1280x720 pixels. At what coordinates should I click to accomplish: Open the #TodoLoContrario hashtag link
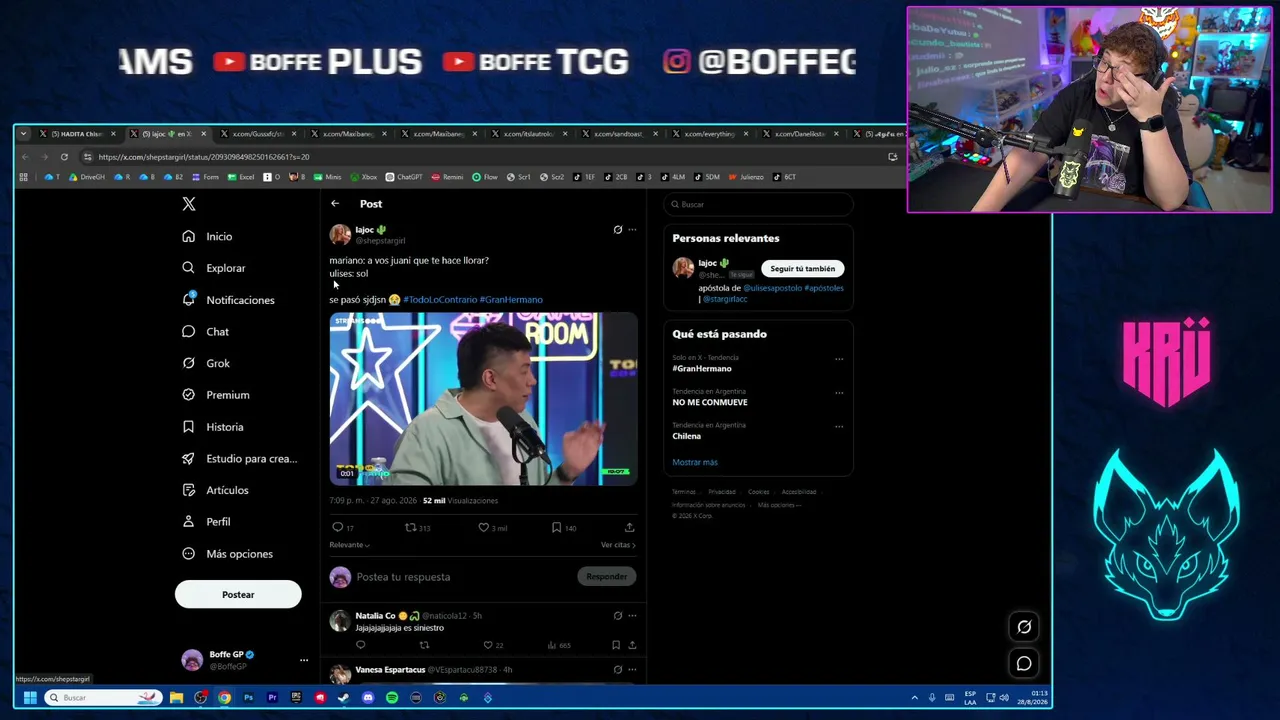440,300
